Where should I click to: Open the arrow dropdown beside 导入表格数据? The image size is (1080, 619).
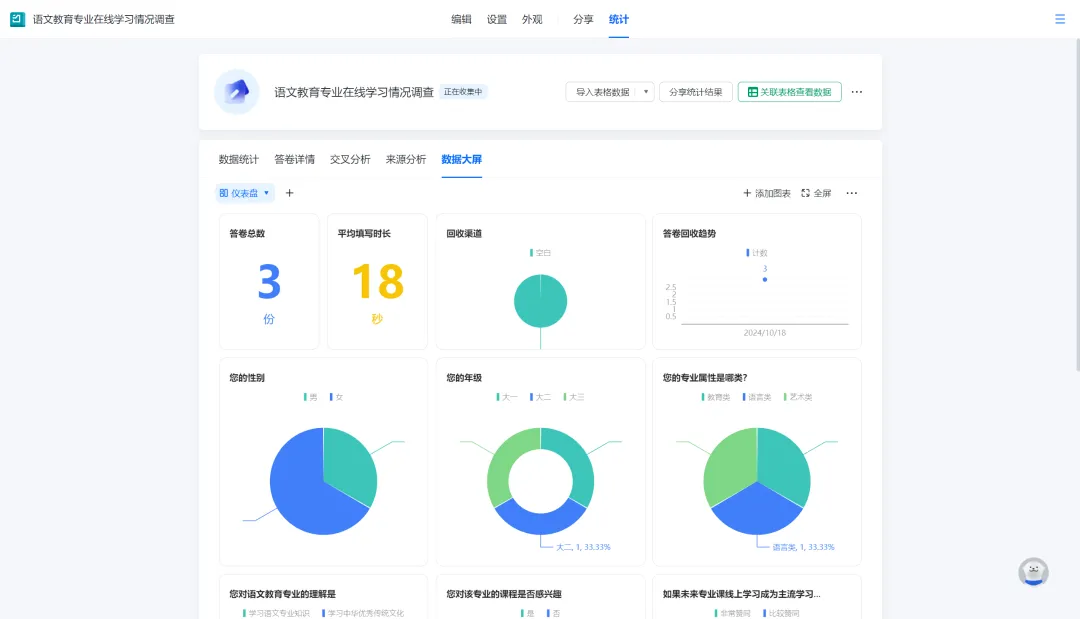(x=645, y=92)
